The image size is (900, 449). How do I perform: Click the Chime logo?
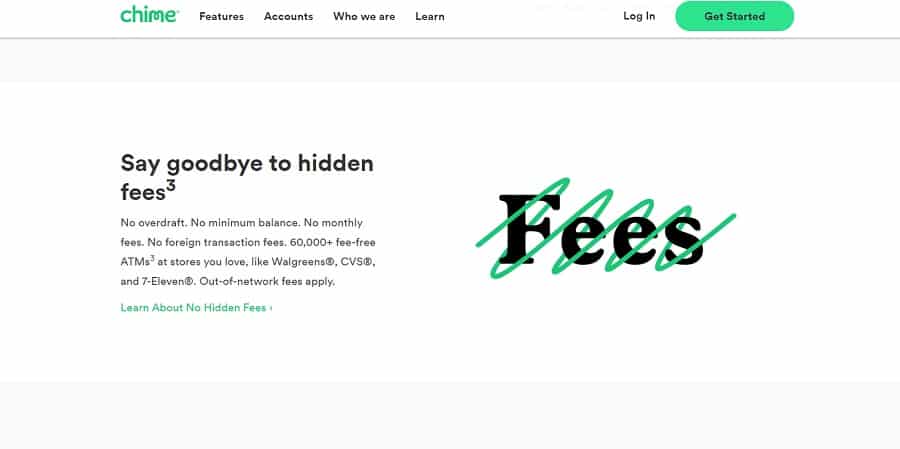tap(149, 15)
